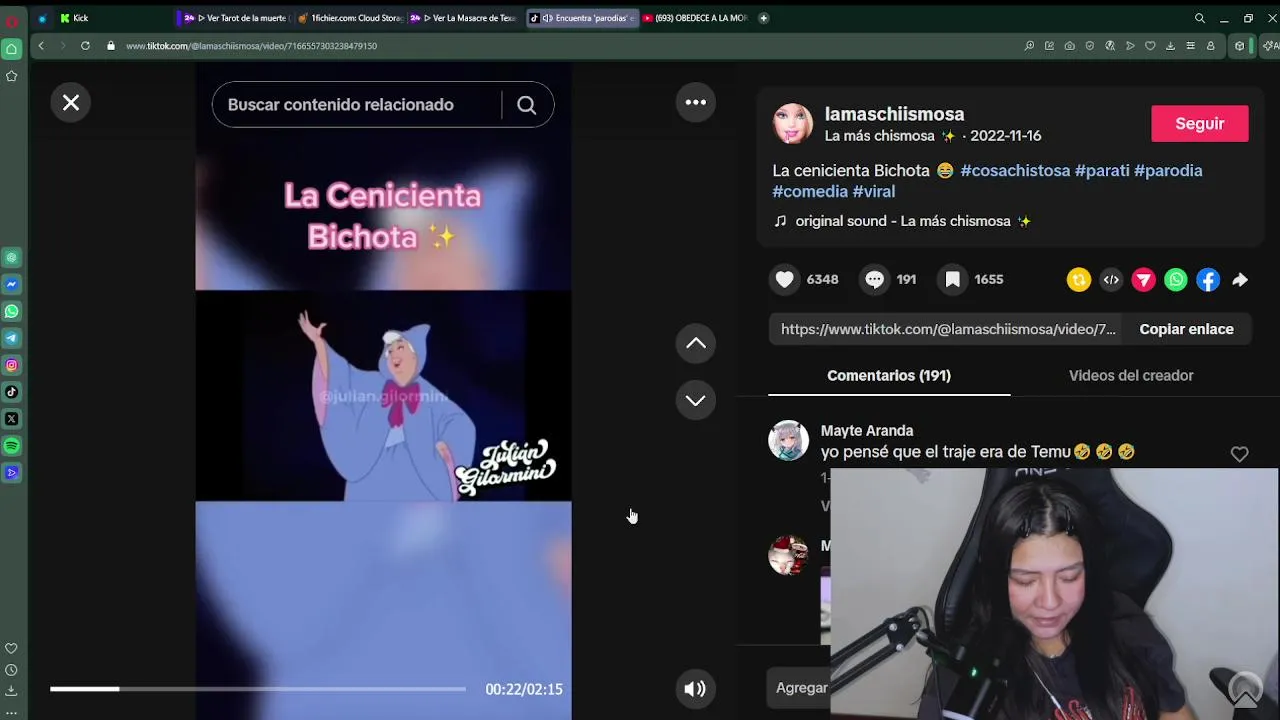Click the search magnifier in the related-content bar
Viewport: 1280px width, 720px height.
tap(526, 105)
